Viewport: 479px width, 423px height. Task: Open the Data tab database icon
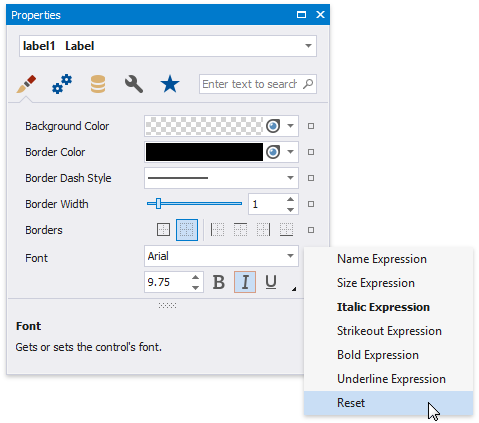click(x=98, y=84)
